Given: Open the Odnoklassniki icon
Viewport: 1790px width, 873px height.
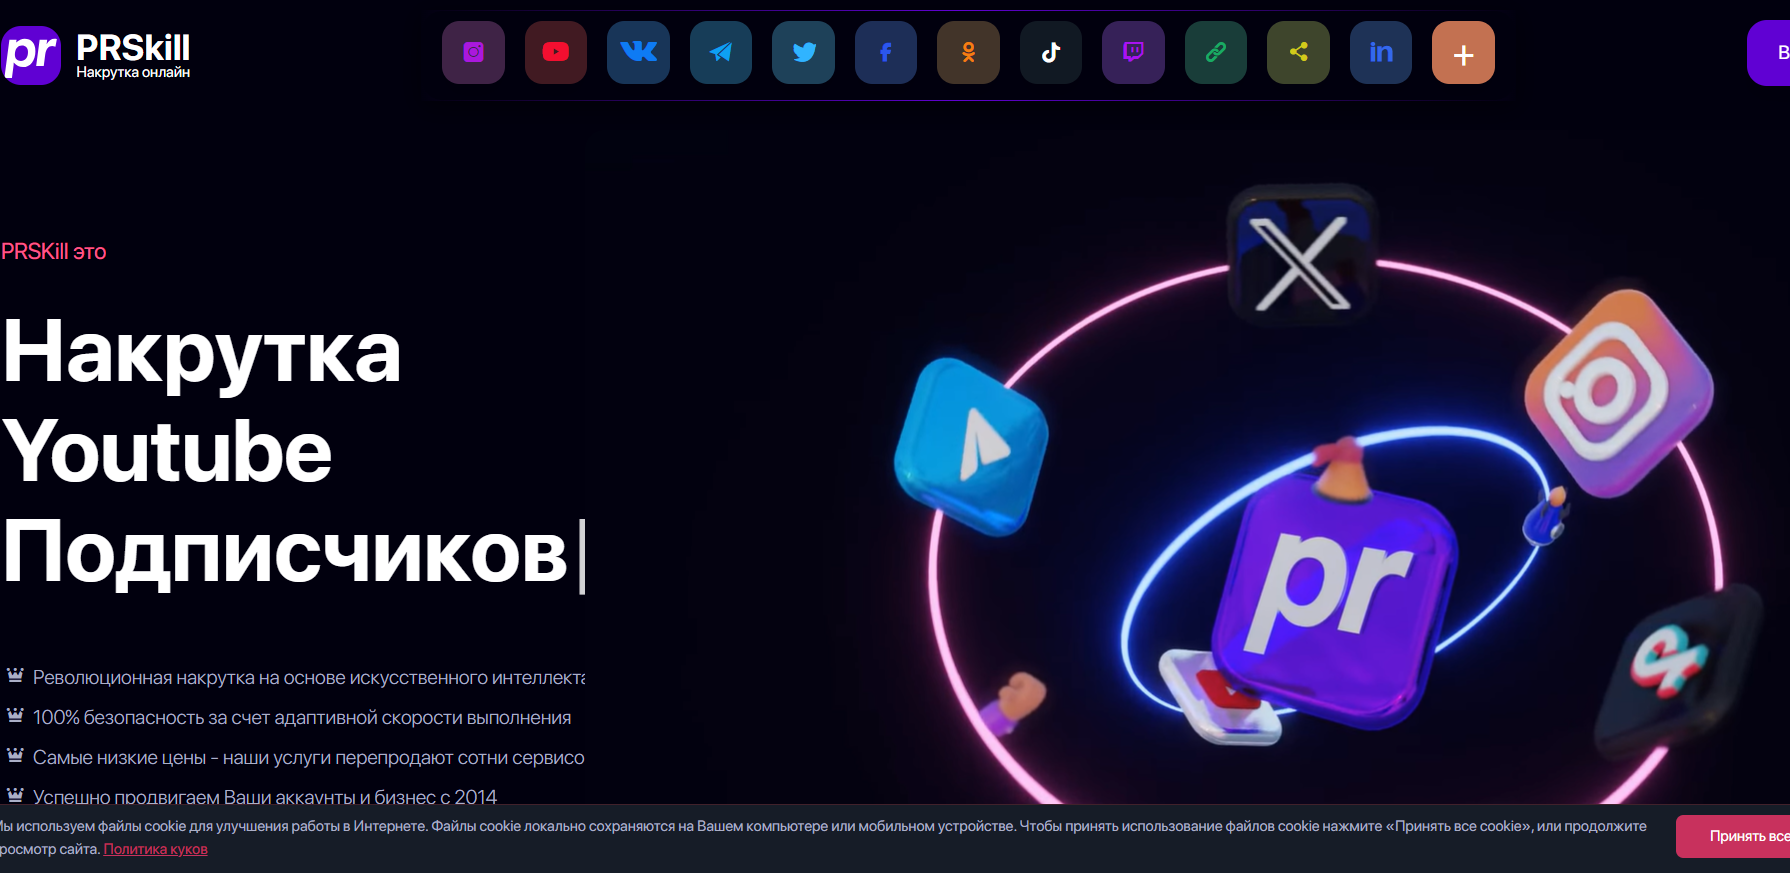Looking at the screenshot, I should tap(968, 52).
